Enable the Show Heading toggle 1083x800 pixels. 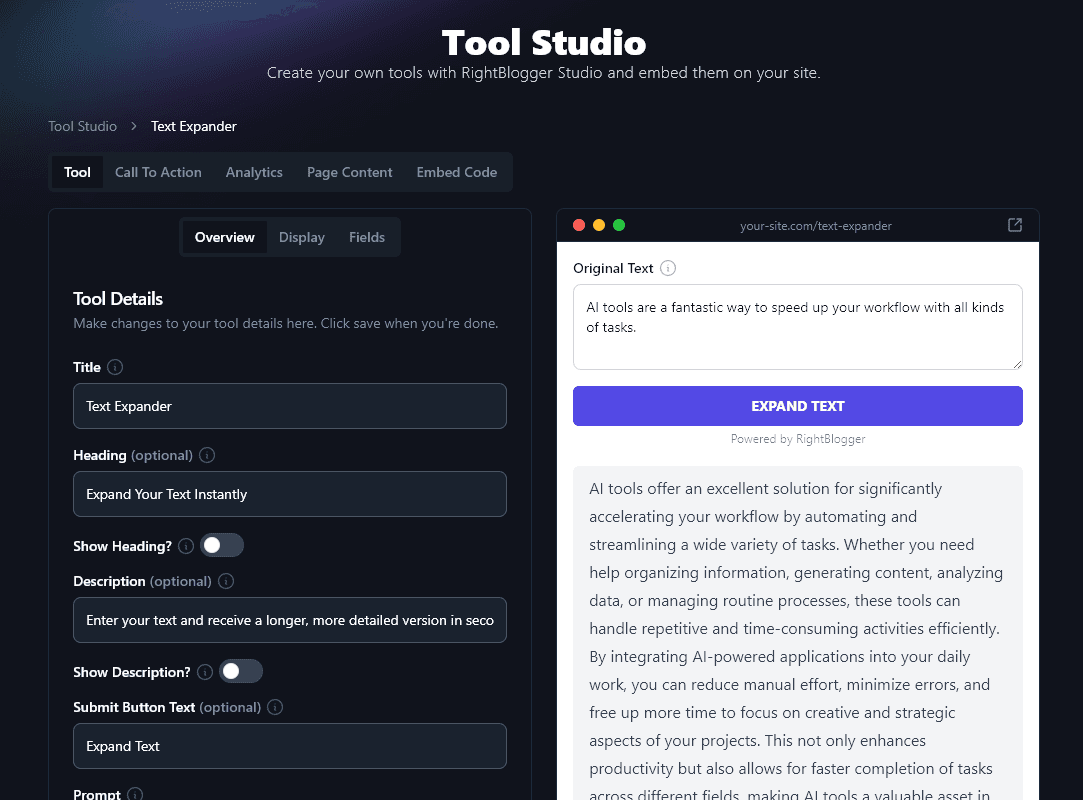coord(222,545)
